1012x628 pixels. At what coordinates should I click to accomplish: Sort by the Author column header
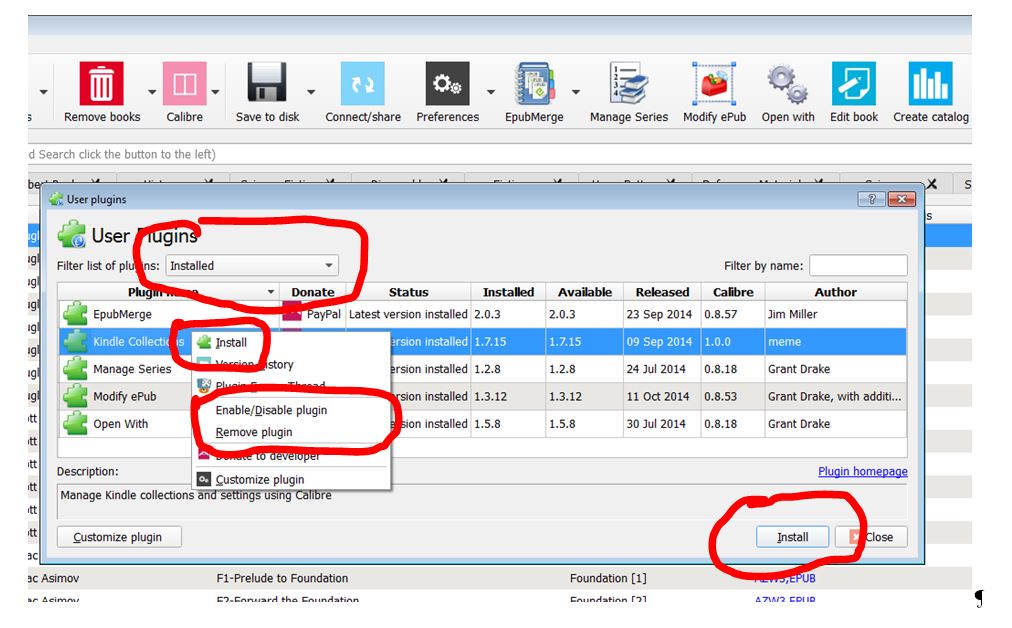[x=835, y=292]
